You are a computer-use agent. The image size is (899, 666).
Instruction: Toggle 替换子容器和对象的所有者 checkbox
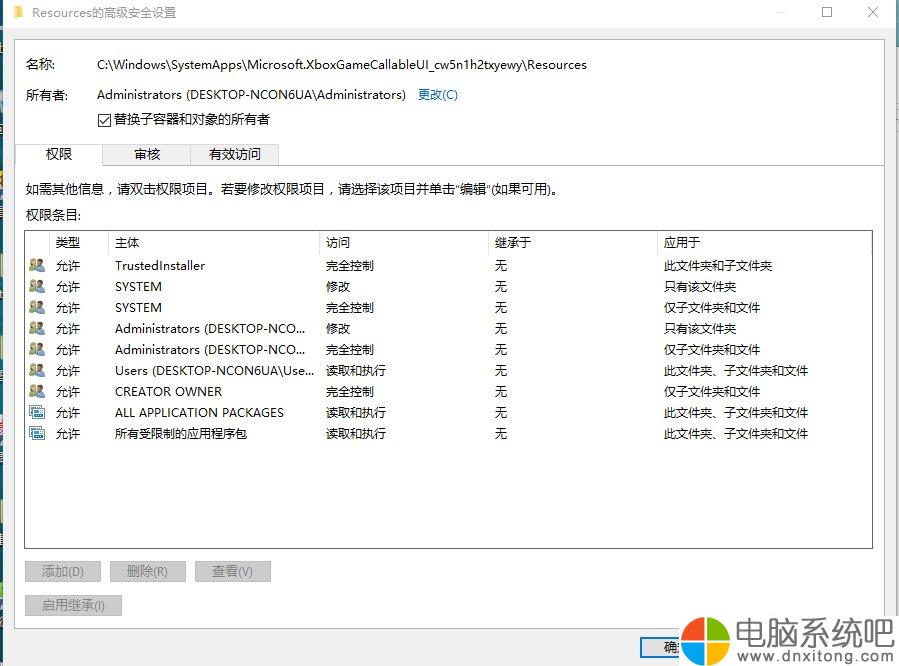104,120
